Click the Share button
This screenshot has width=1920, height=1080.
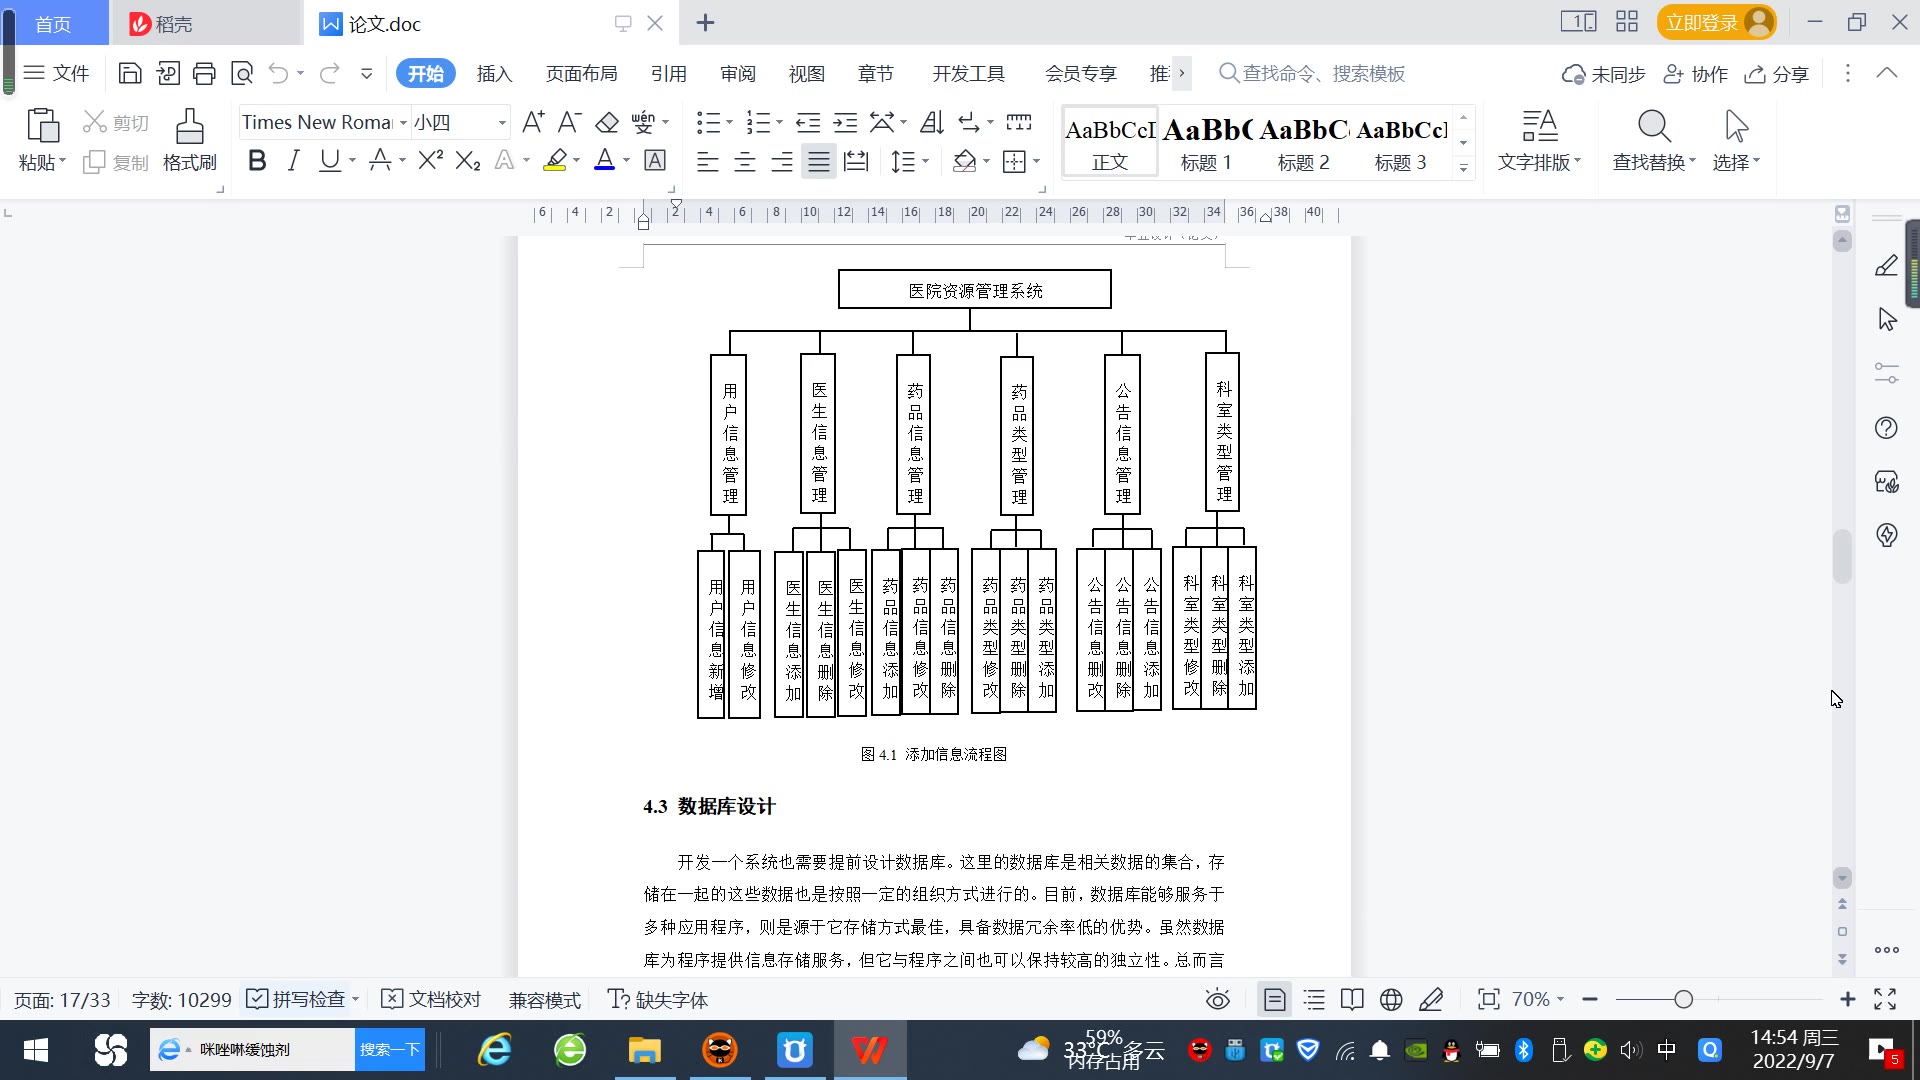[x=1777, y=73]
